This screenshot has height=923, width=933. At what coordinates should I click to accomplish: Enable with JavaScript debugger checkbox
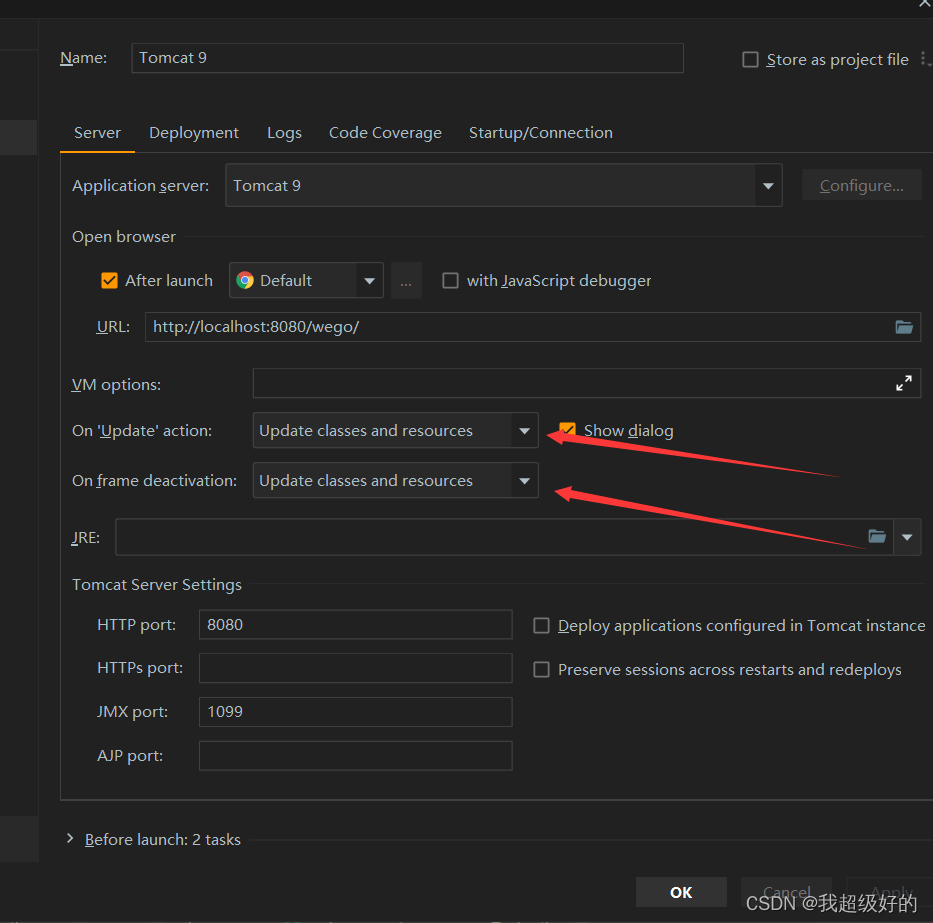450,280
